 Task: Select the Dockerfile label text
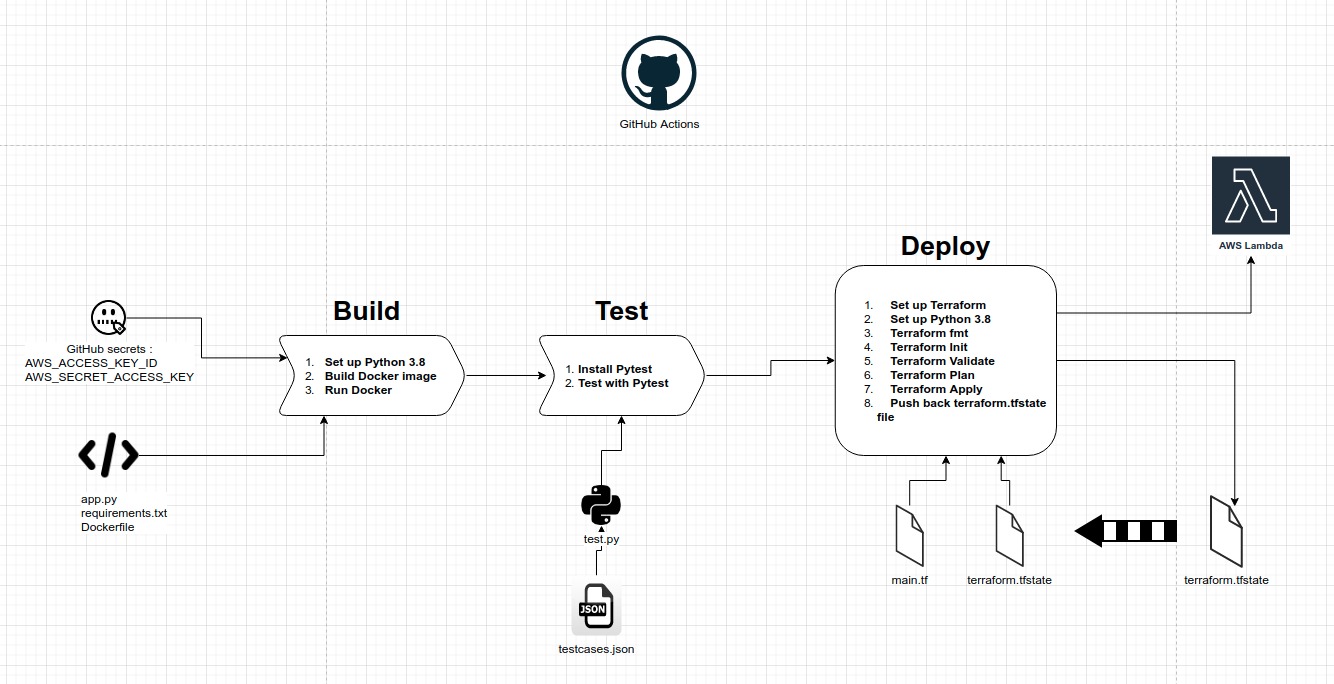(107, 526)
